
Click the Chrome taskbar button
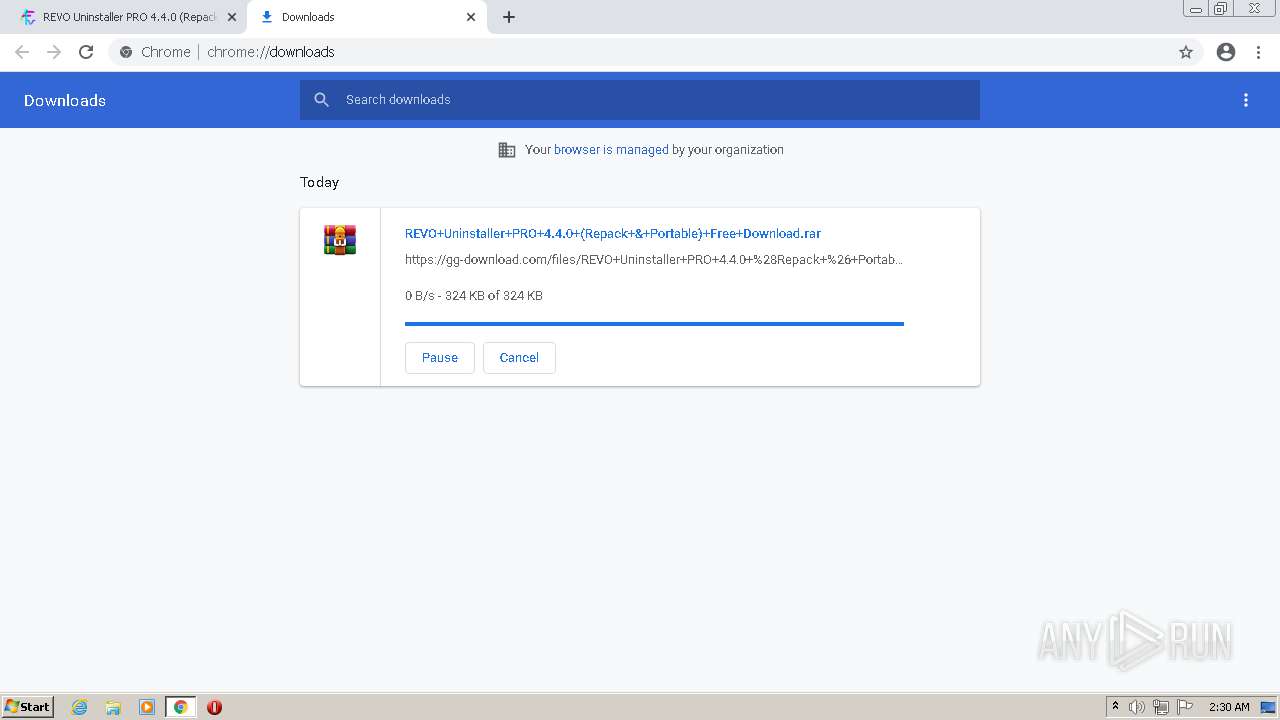tap(180, 707)
